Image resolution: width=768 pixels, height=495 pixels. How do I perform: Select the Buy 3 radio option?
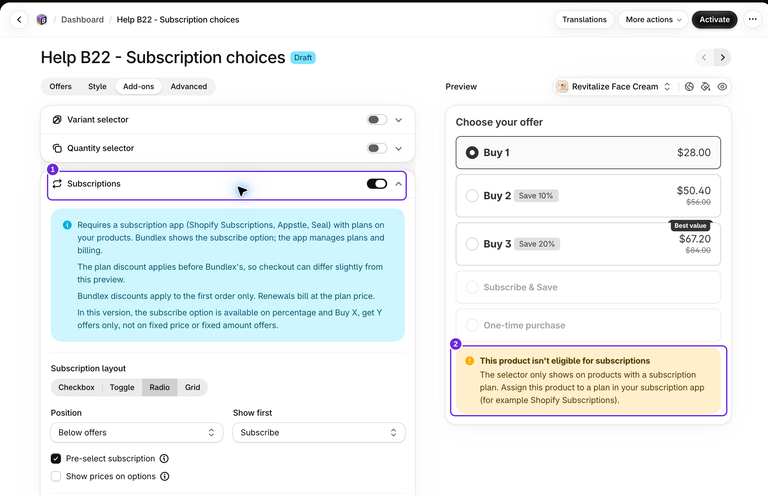[x=472, y=244]
